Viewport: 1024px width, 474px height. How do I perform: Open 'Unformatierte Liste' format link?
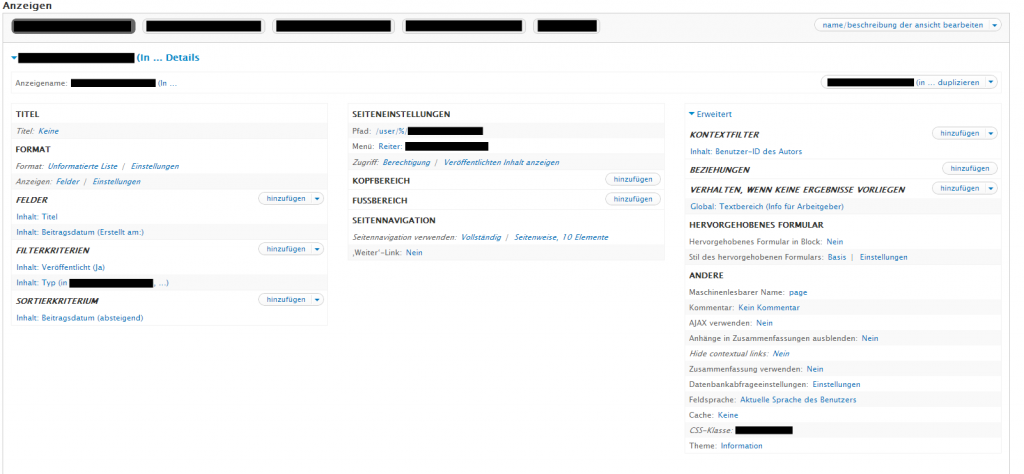tap(83, 166)
